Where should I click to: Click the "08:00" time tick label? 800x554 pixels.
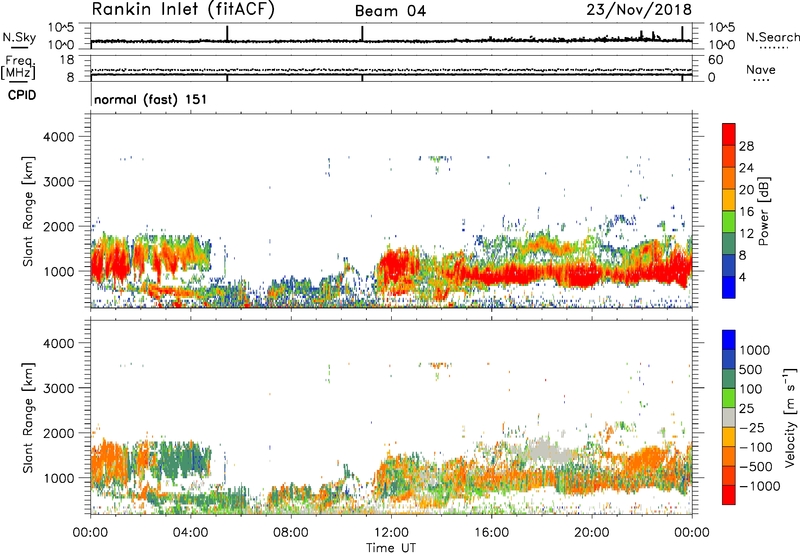click(x=291, y=533)
